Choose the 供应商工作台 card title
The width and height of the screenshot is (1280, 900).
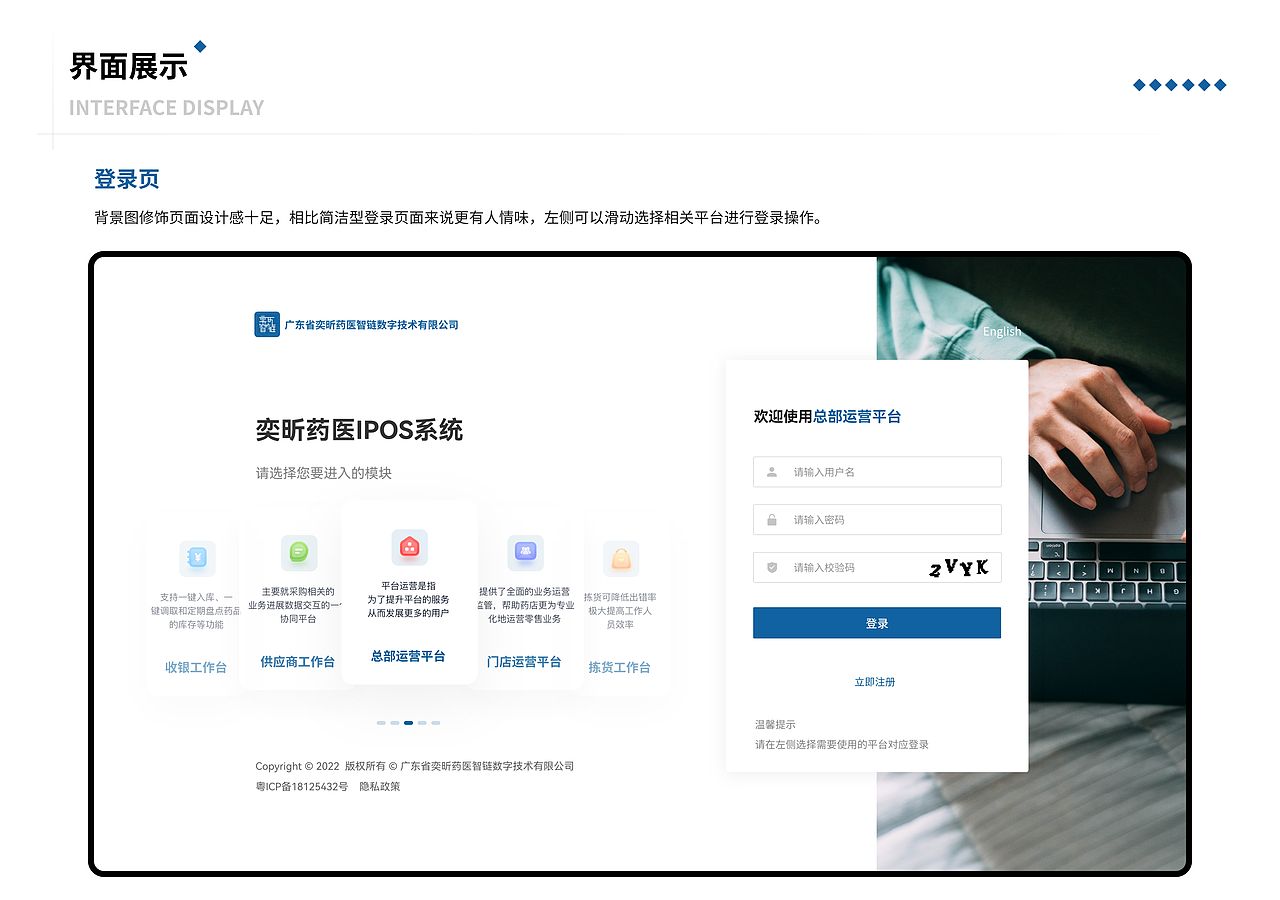298,662
